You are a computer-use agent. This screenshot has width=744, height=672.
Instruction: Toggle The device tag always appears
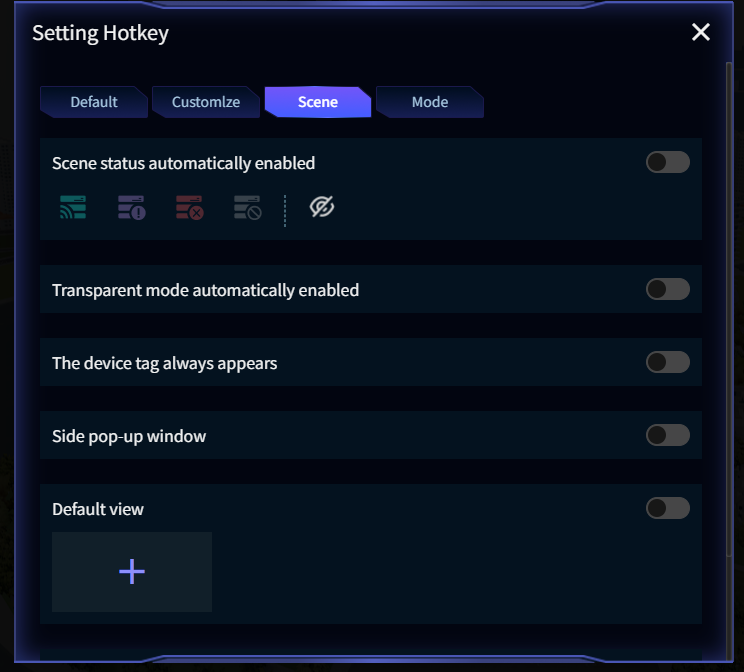(x=667, y=362)
